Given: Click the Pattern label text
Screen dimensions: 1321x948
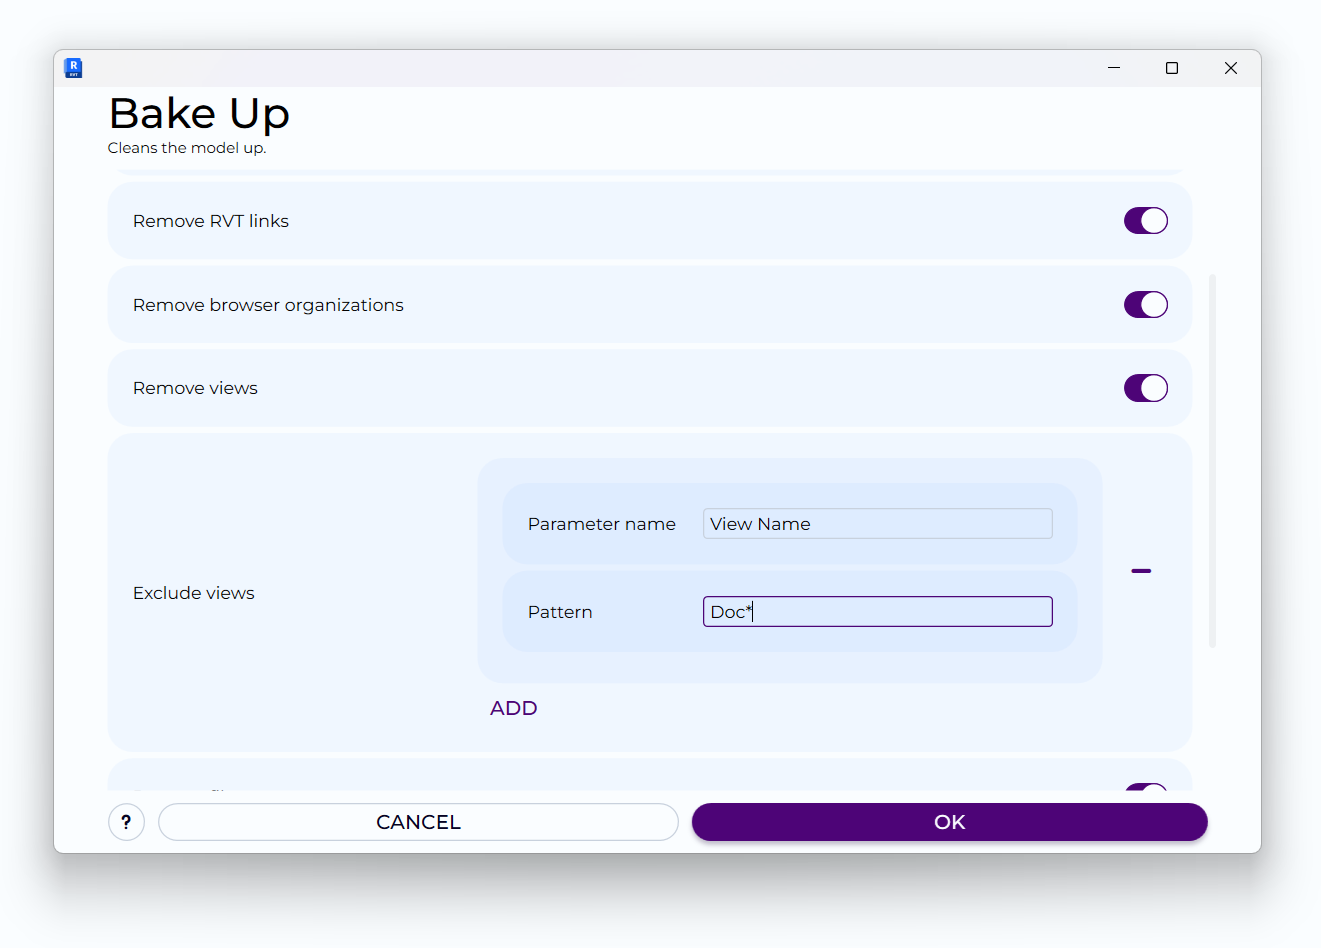Looking at the screenshot, I should pyautogui.click(x=560, y=612).
